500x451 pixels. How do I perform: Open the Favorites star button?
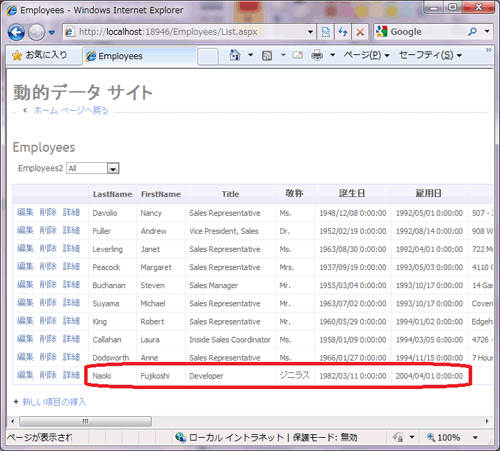40,55
